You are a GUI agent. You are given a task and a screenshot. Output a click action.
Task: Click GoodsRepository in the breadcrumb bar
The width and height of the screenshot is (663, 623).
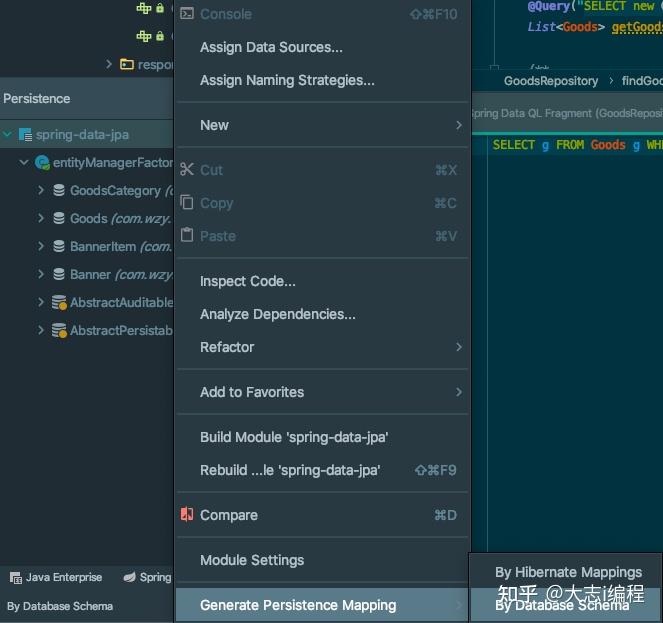coord(550,81)
